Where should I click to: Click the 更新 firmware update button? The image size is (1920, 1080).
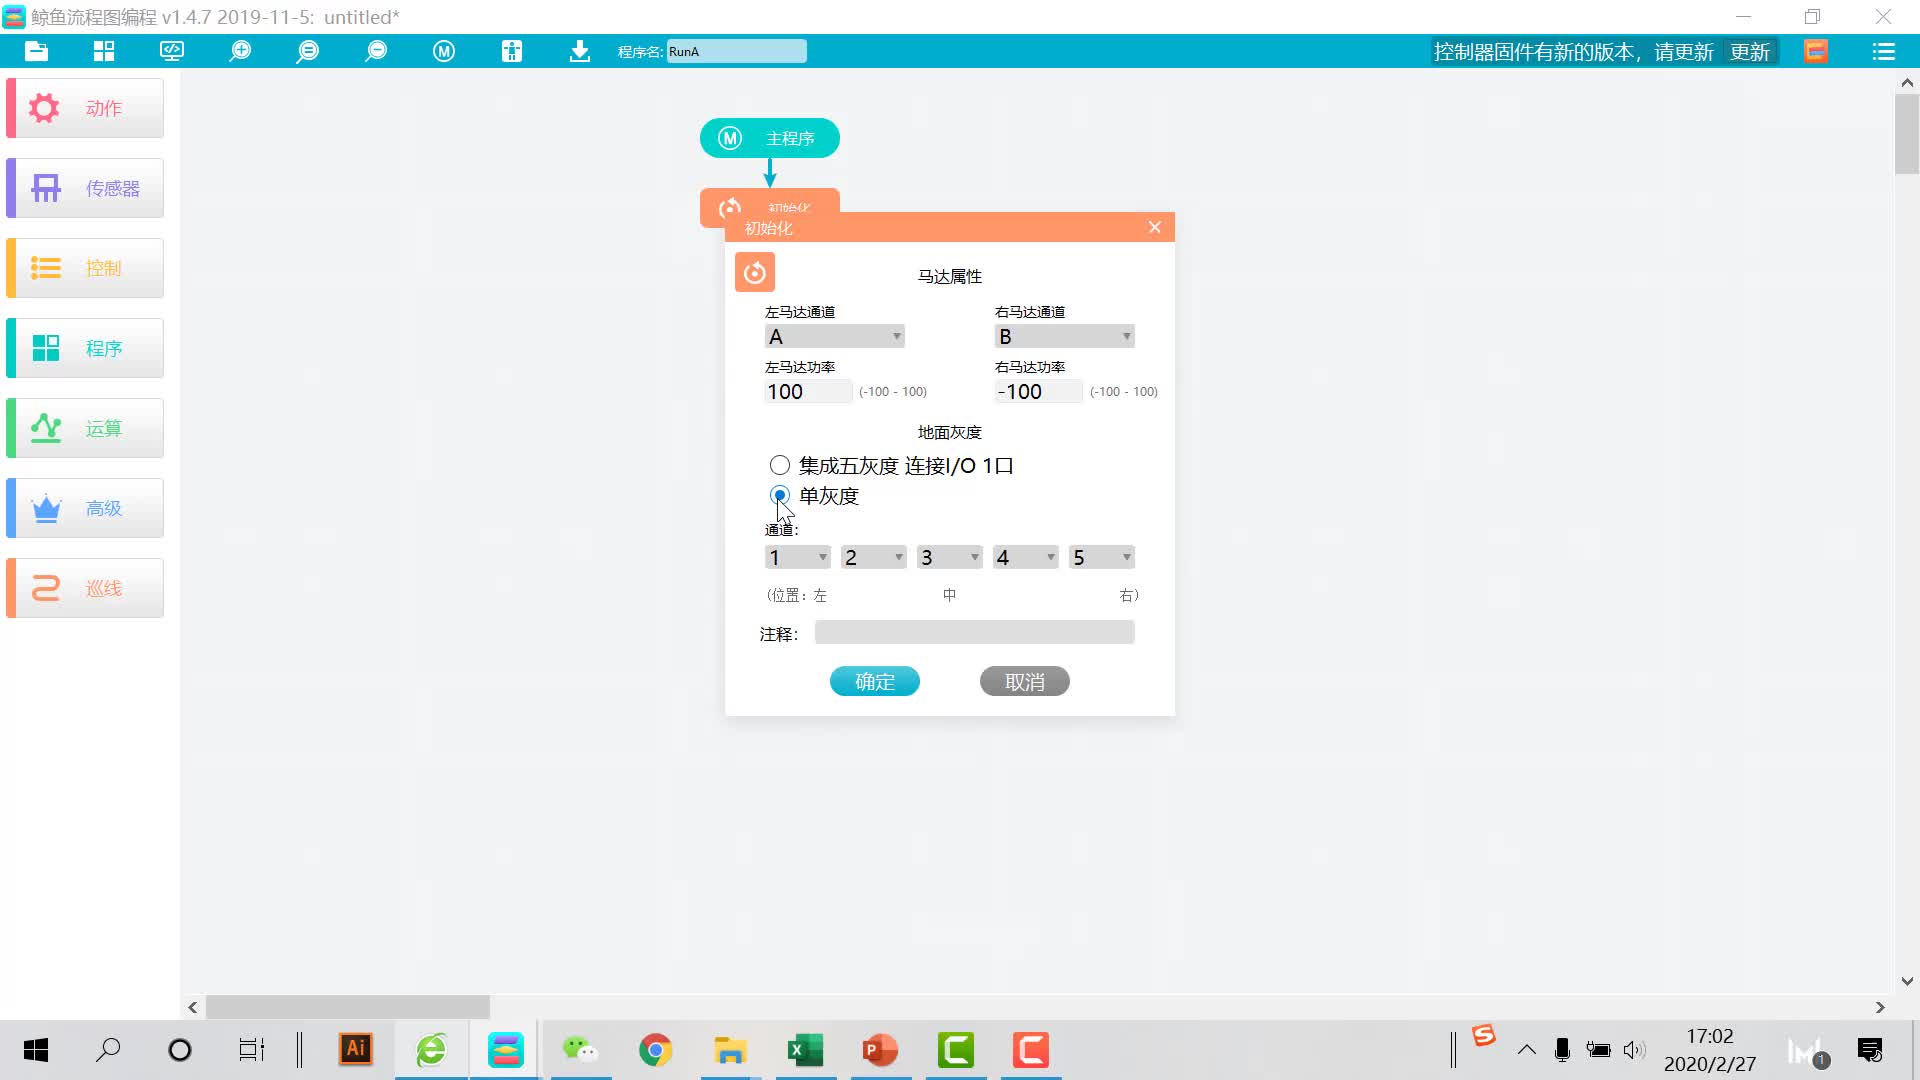1750,51
